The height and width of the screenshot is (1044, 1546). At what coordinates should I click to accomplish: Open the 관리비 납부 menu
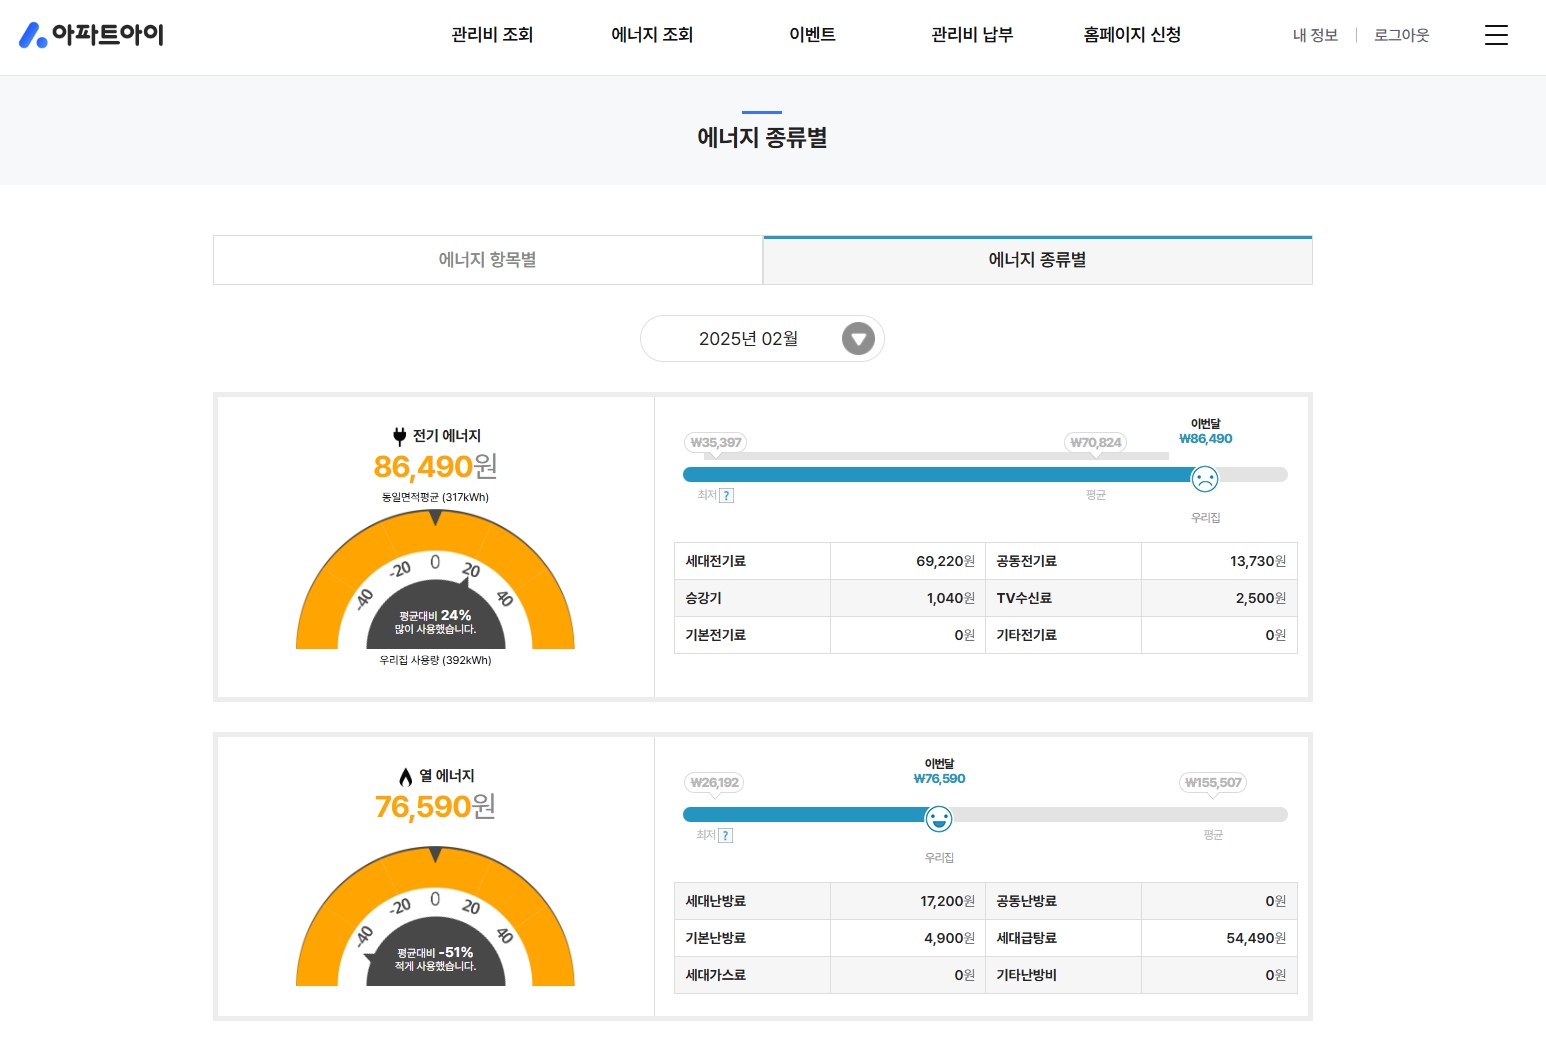point(972,35)
